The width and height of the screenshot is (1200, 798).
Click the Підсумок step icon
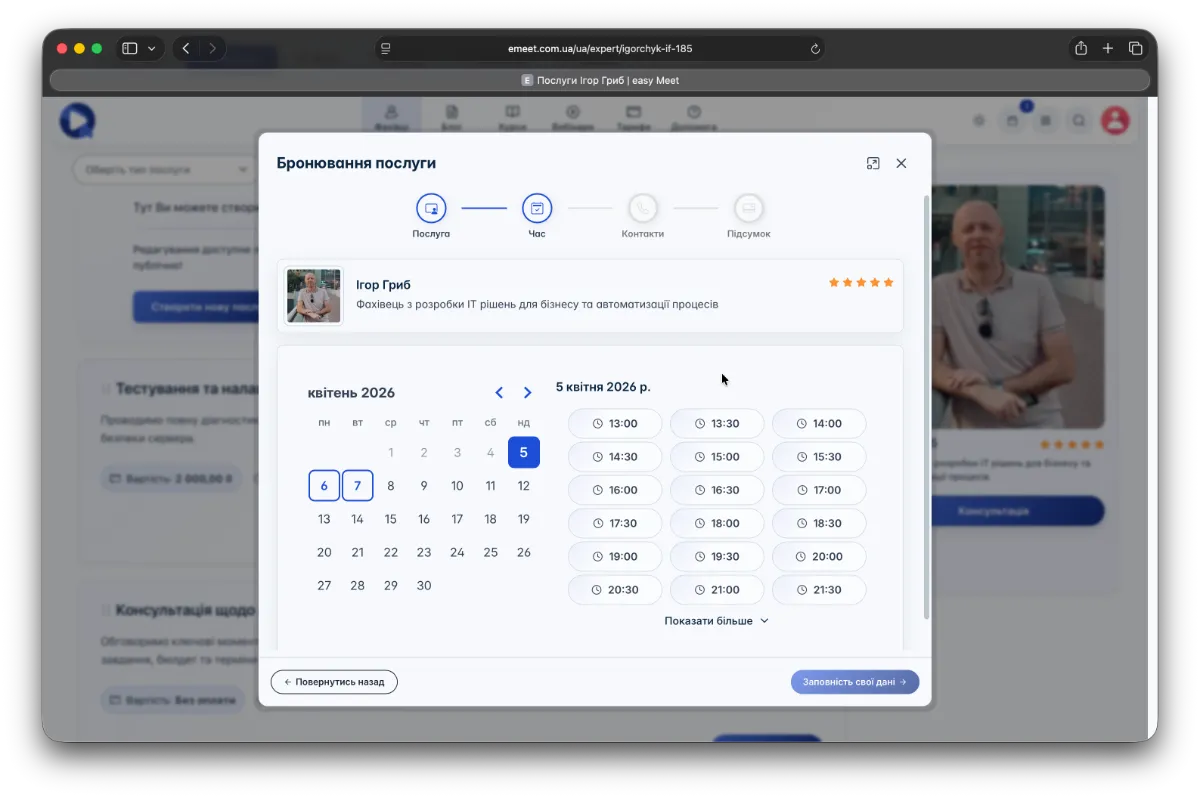click(748, 208)
